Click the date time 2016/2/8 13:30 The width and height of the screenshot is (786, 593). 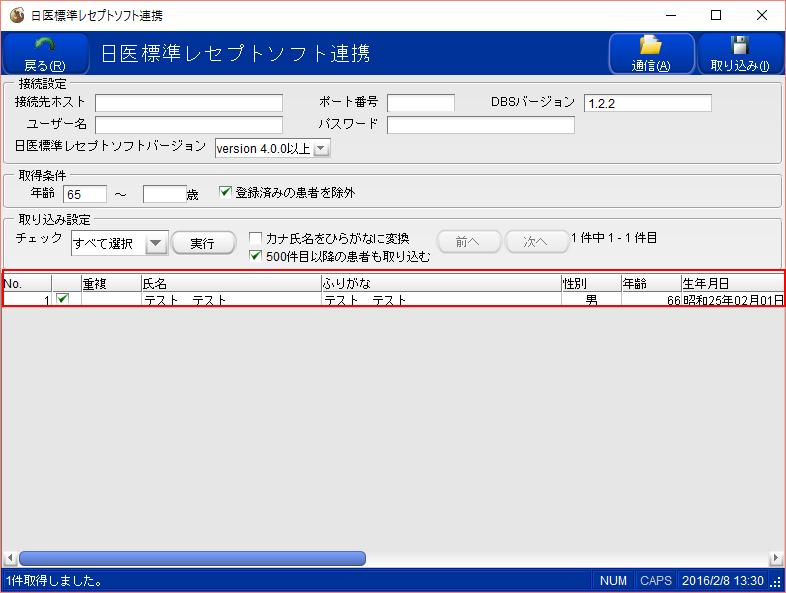pyautogui.click(x=722, y=580)
